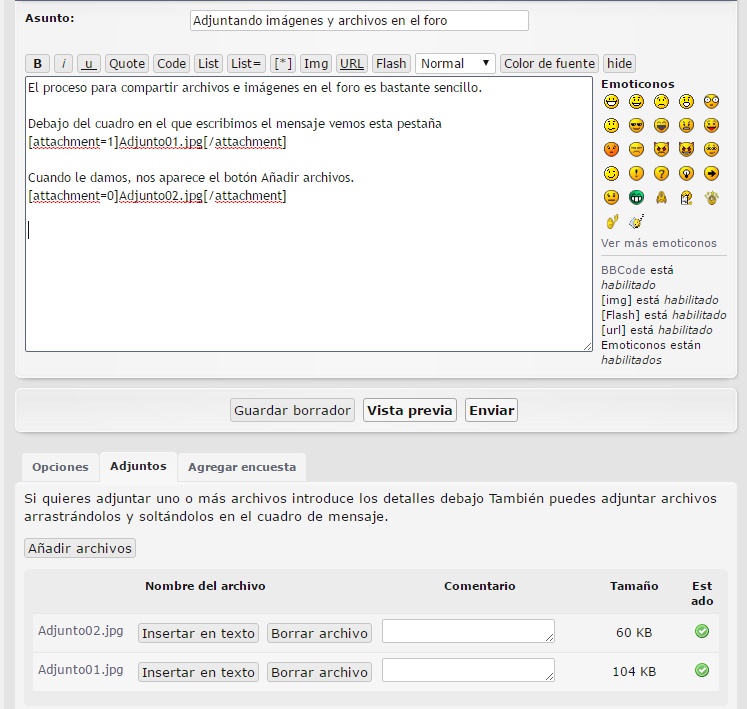The width and height of the screenshot is (747, 709).
Task: Click inside the message text area
Action: point(309,214)
